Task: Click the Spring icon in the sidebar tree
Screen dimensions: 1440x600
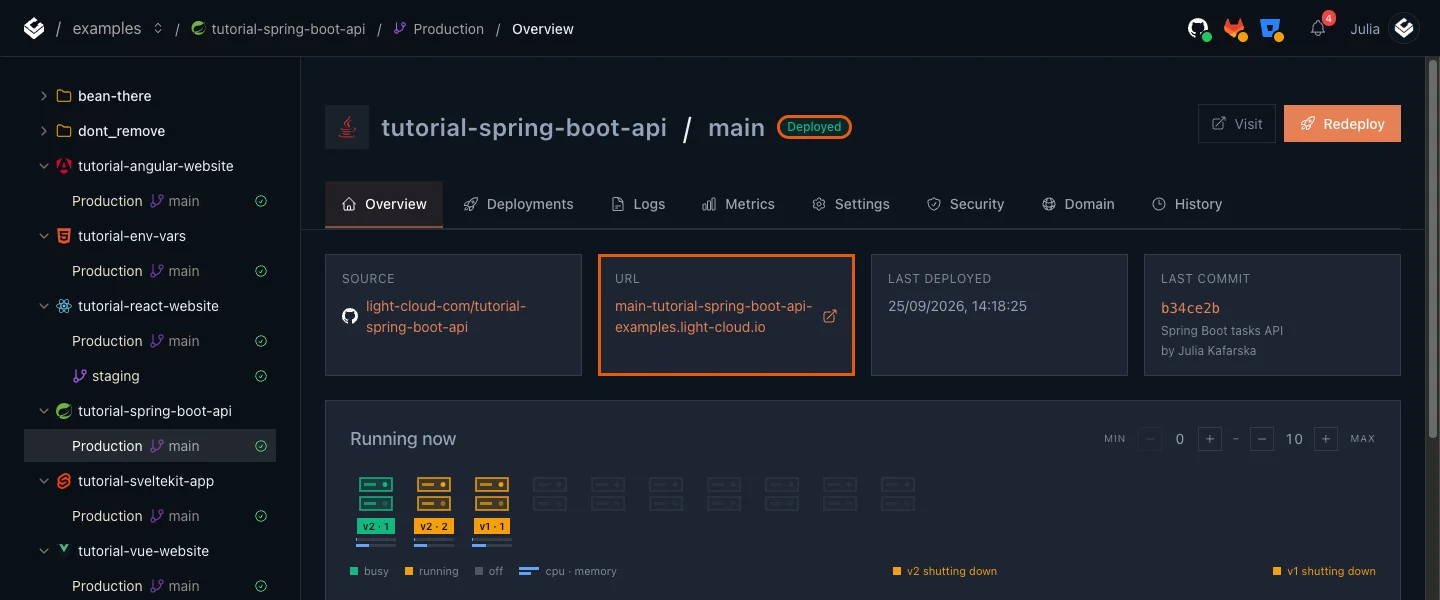Action: pyautogui.click(x=64, y=411)
